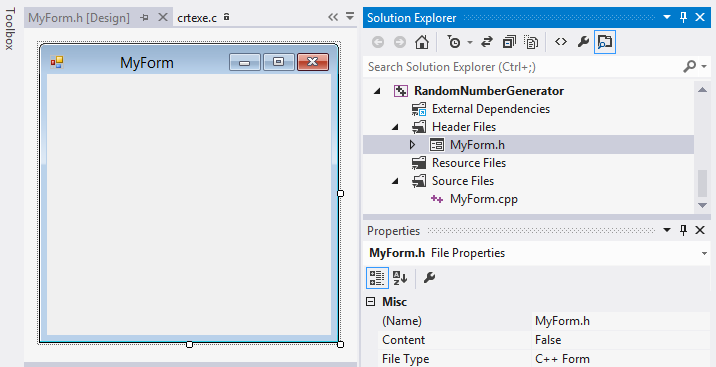
Task: Open the tab overflow chevrons
Action: coord(333,17)
